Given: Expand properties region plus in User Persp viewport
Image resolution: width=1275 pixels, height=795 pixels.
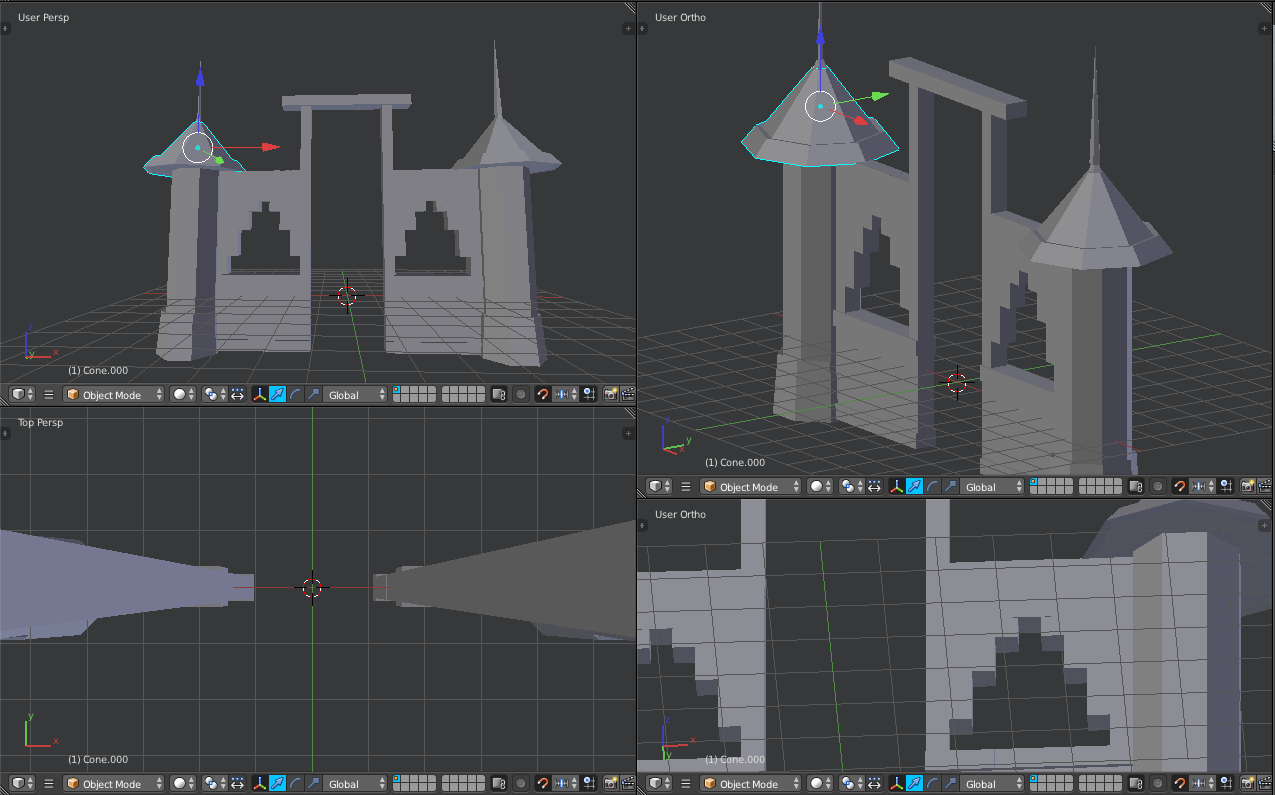Looking at the screenshot, I should click(628, 30).
